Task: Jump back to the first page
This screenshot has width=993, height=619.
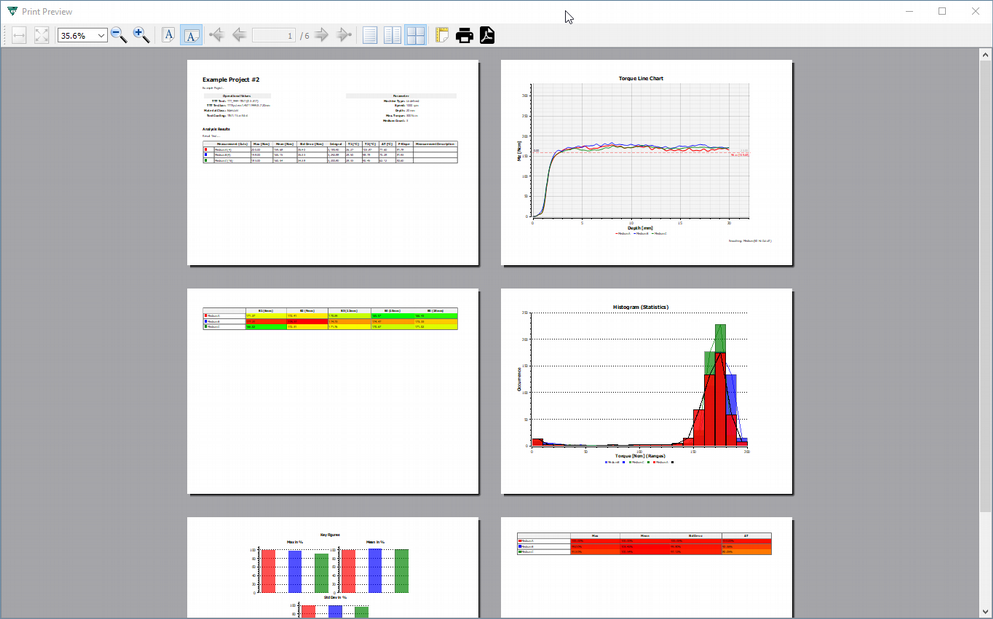Action: pos(216,35)
